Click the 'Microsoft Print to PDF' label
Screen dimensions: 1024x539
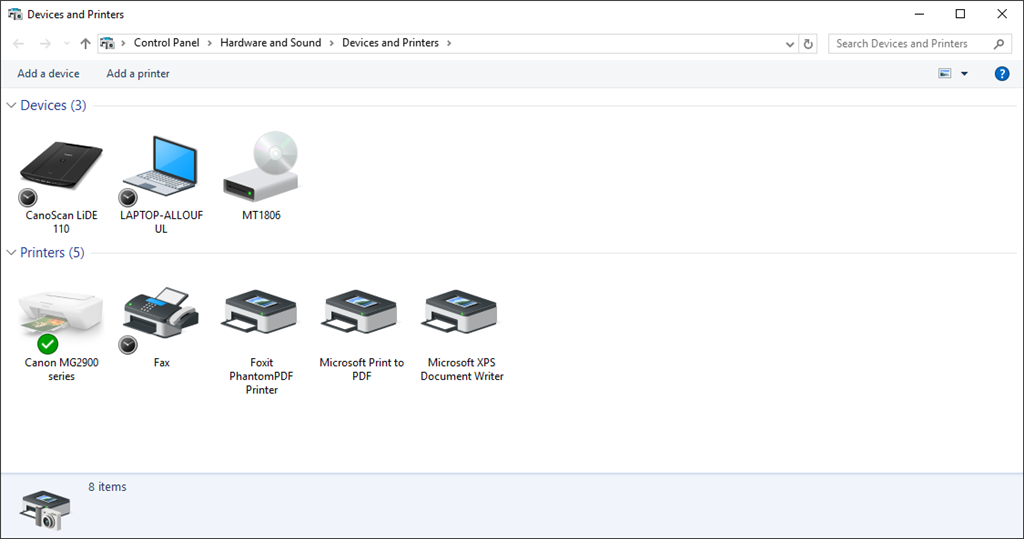pyautogui.click(x=361, y=369)
